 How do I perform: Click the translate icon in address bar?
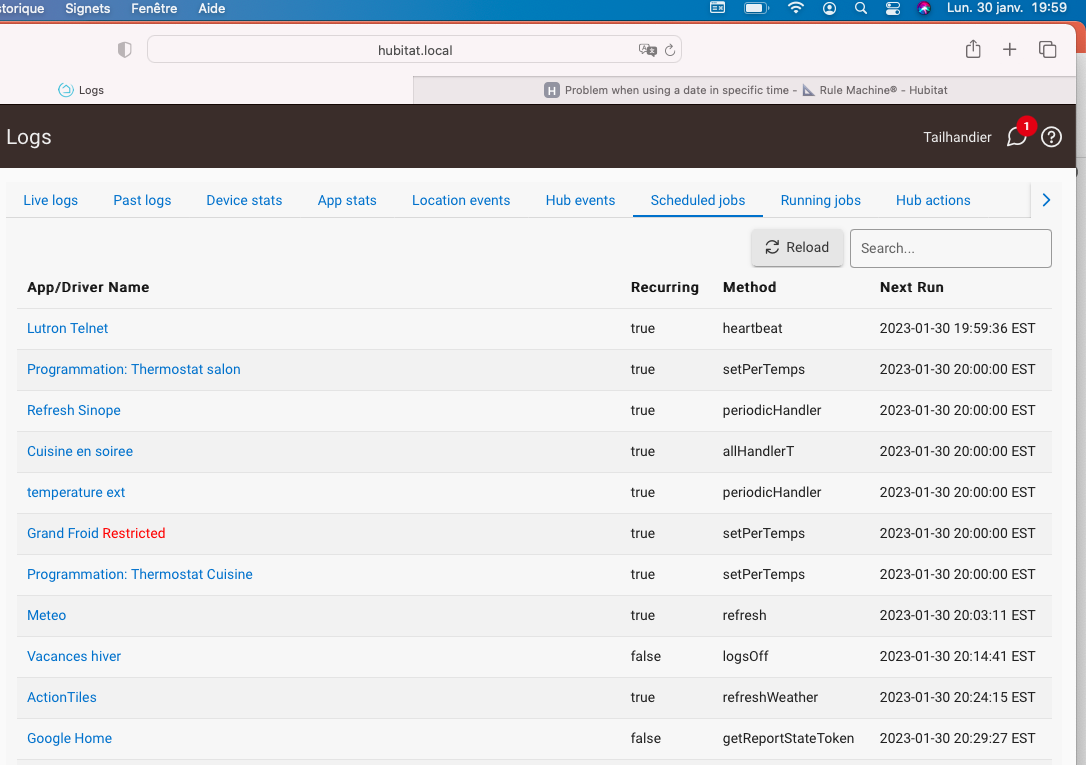pos(647,50)
